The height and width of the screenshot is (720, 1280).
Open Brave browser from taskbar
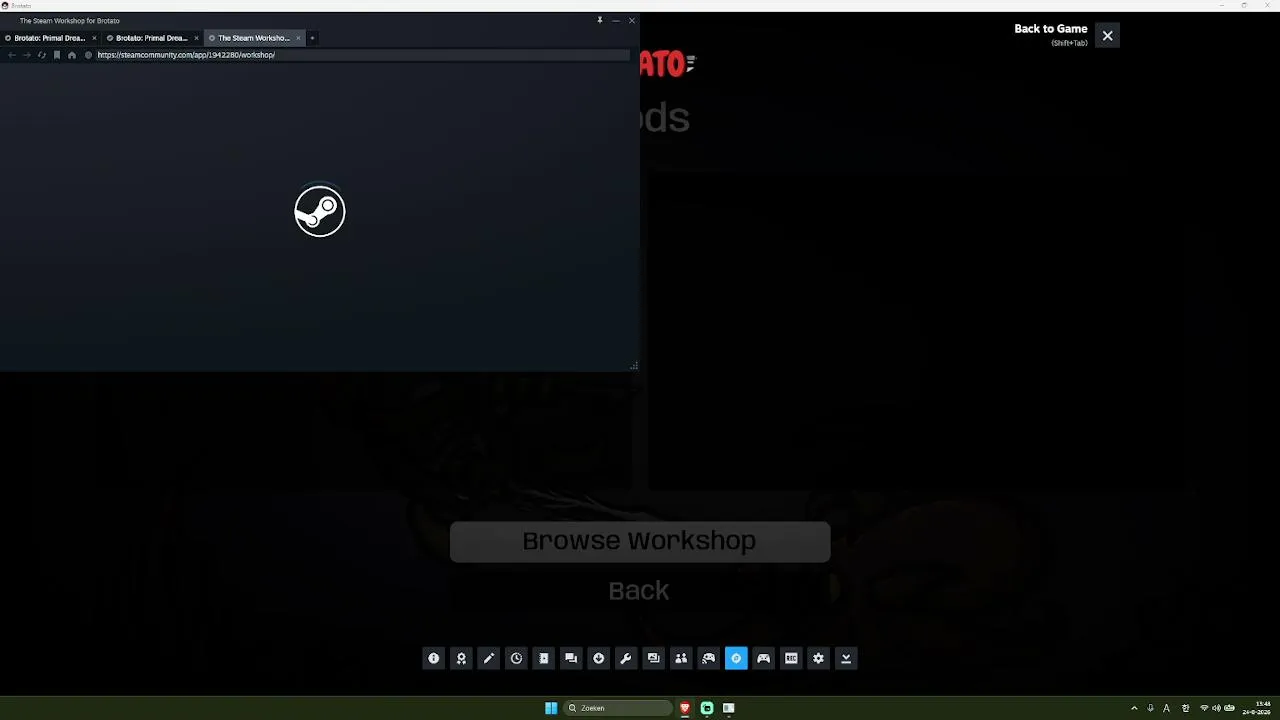click(x=685, y=708)
